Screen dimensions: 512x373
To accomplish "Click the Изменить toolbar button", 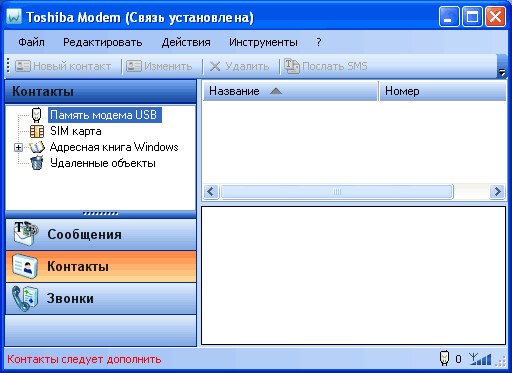I will 159,66.
